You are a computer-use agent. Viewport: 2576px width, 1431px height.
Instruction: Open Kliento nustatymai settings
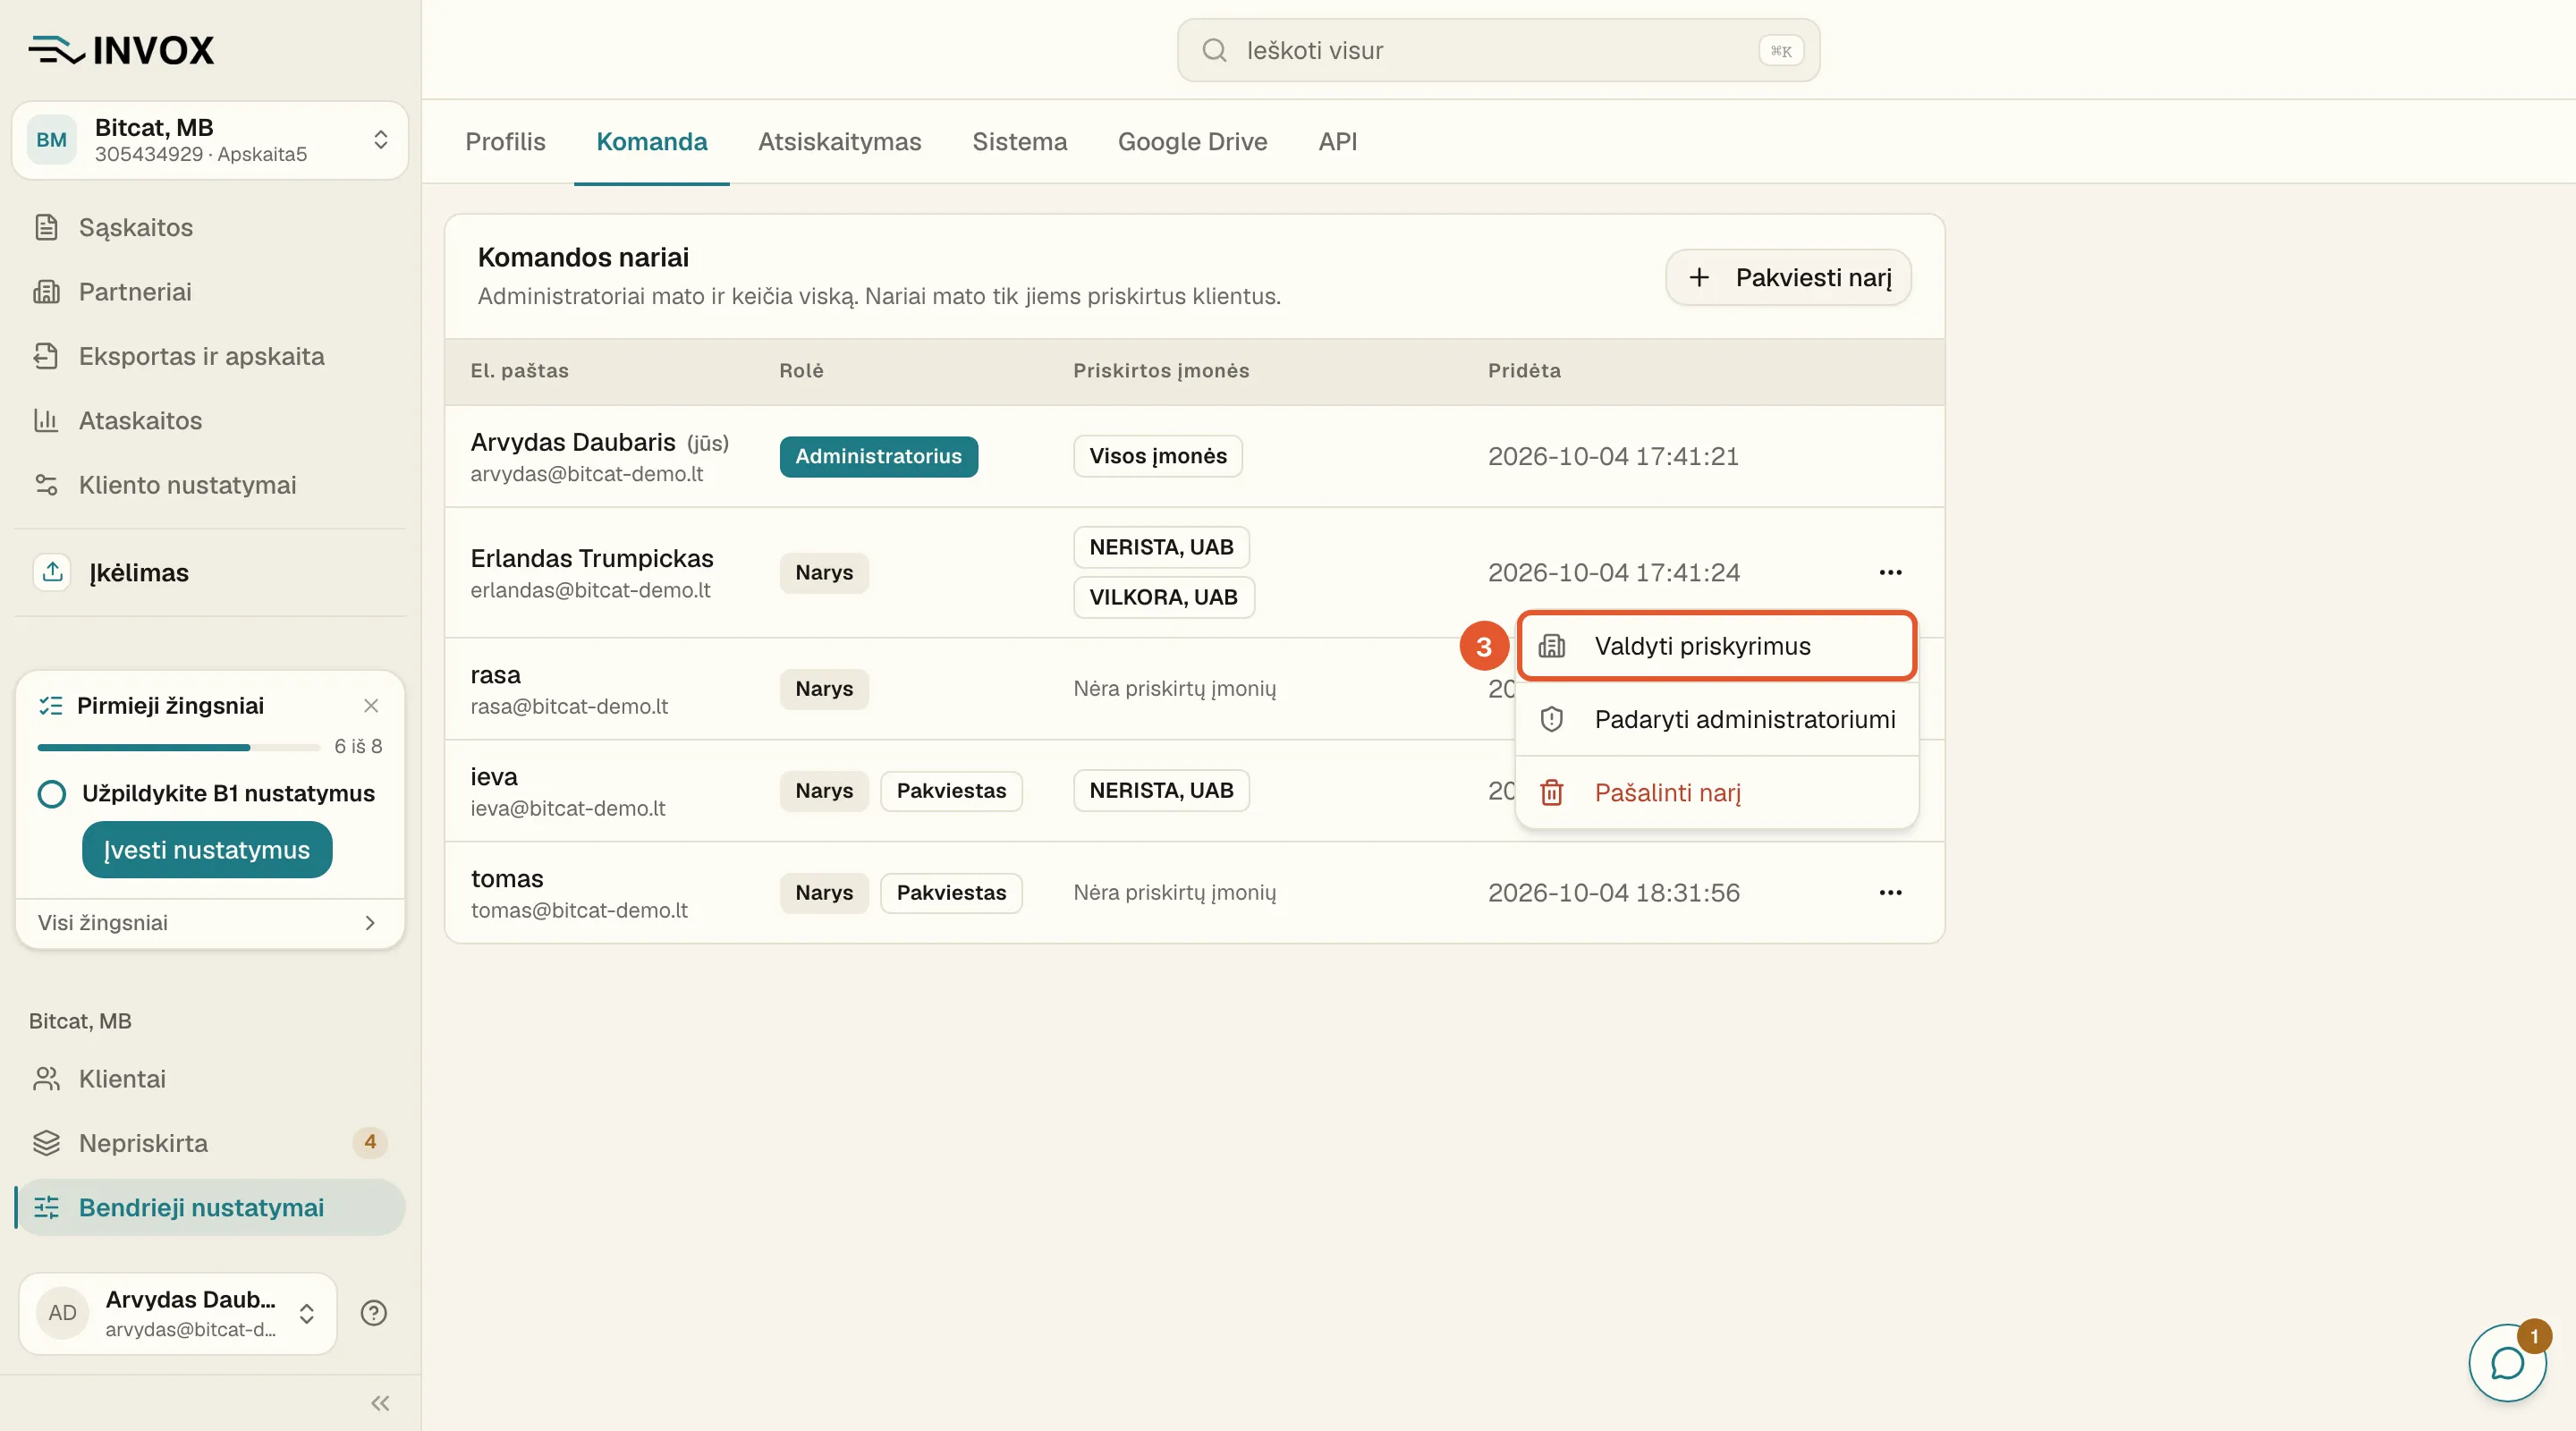pyautogui.click(x=209, y=485)
